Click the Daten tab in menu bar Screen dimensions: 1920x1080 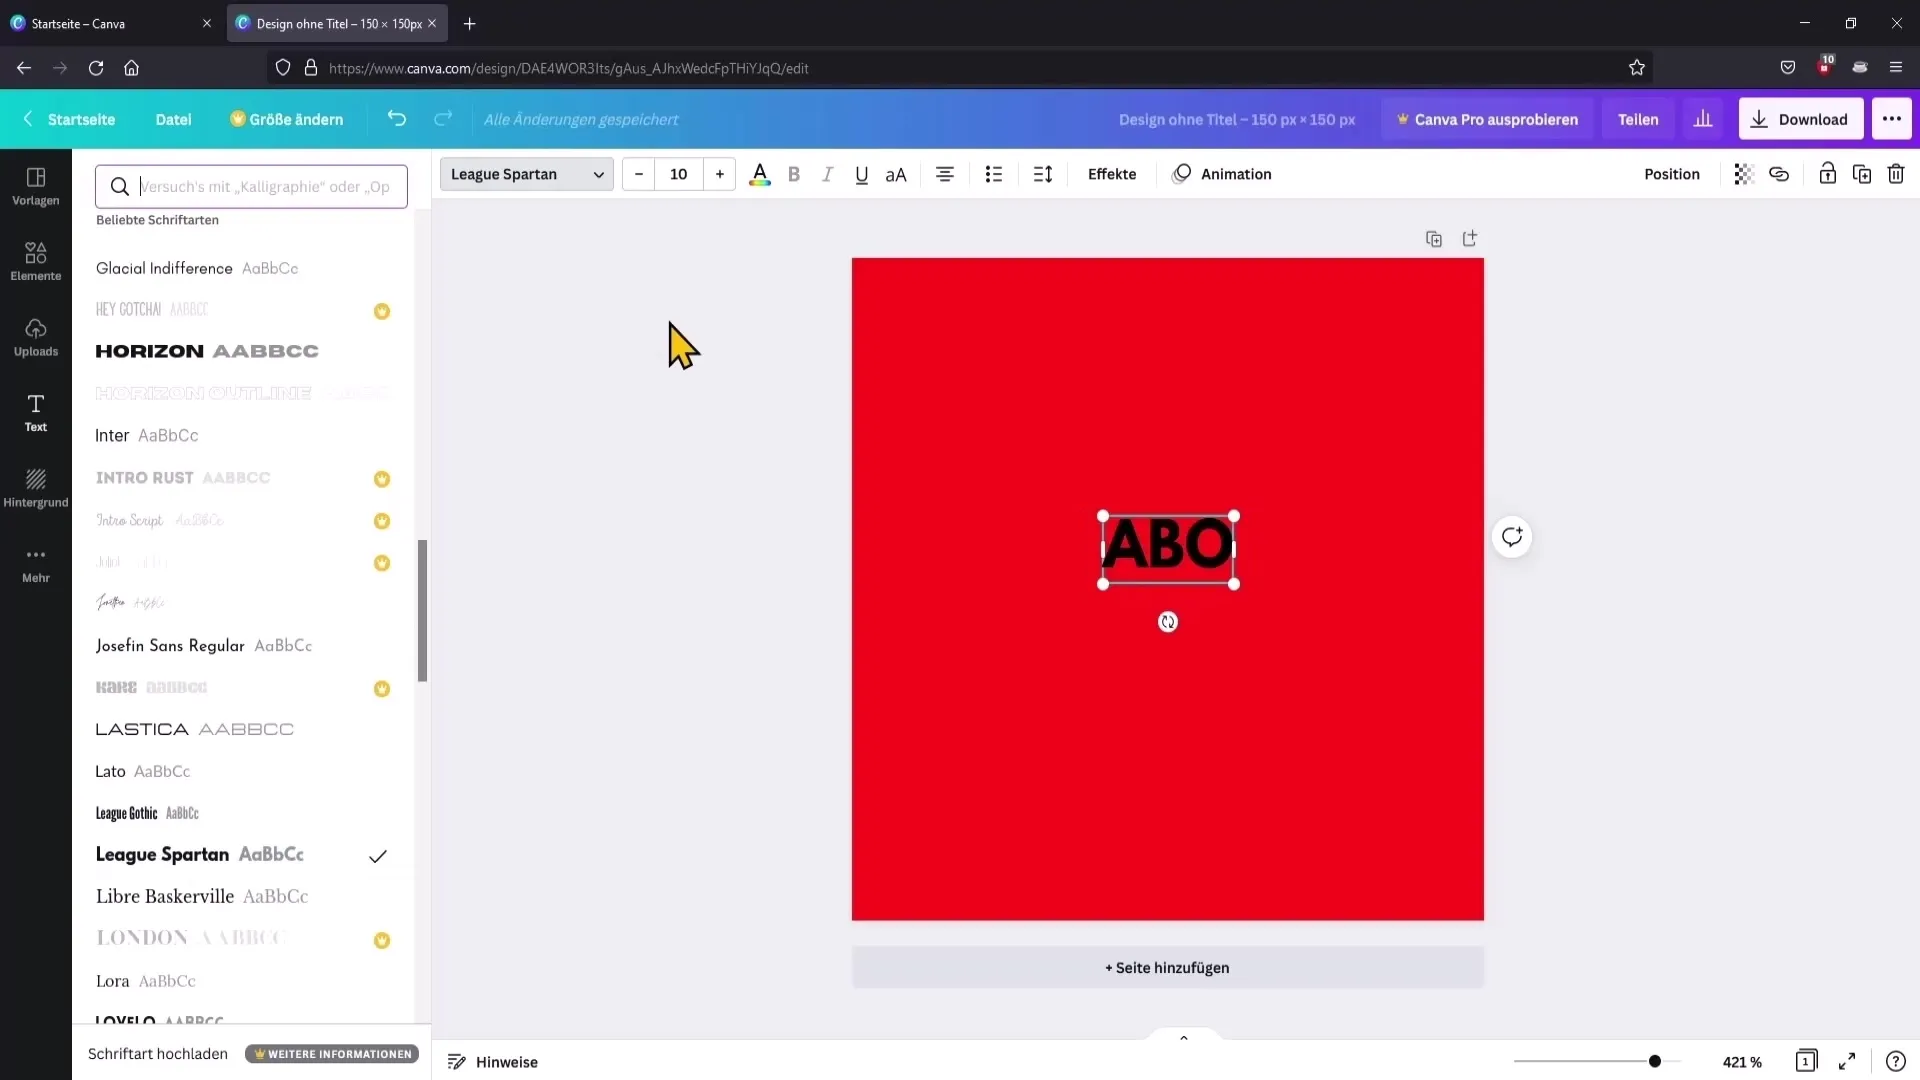click(173, 120)
